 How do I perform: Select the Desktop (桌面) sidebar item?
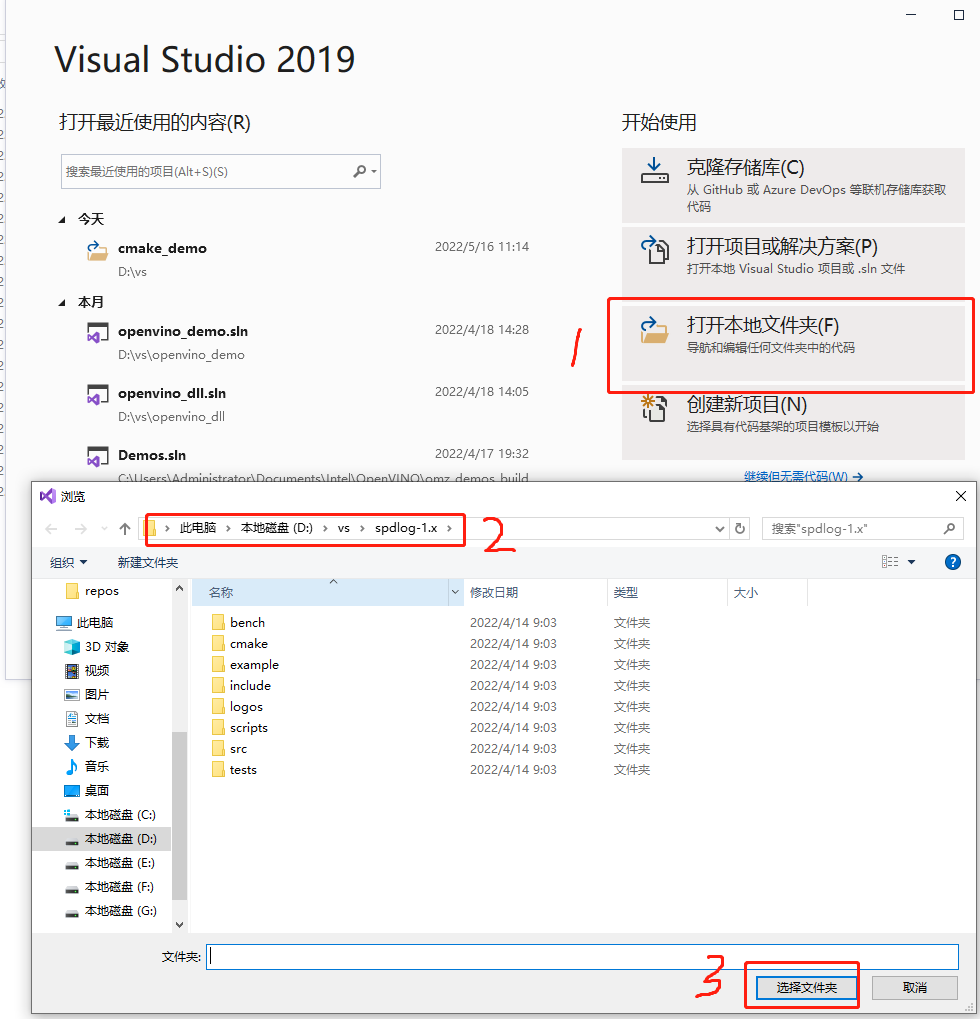[87, 791]
